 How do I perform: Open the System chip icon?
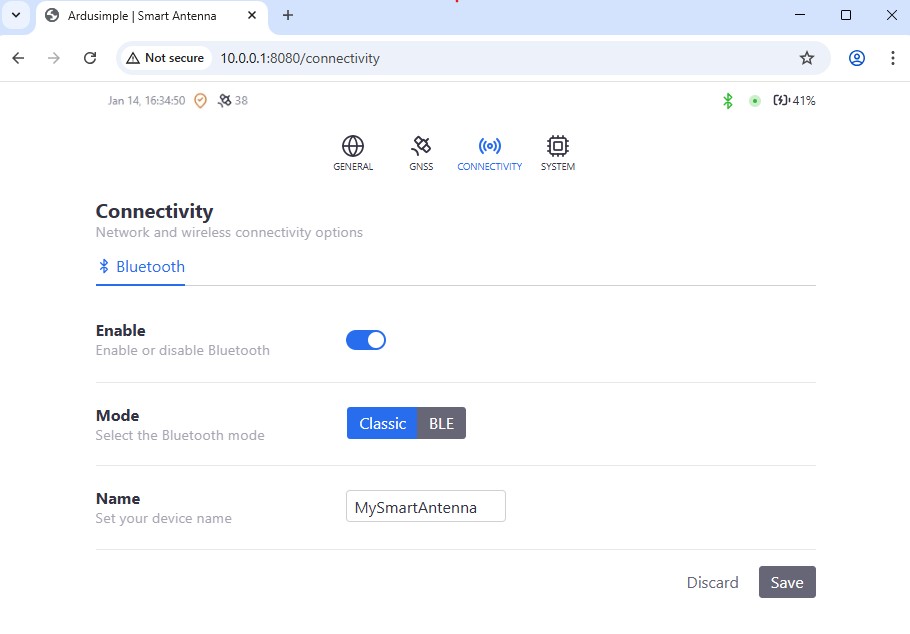pyautogui.click(x=558, y=146)
